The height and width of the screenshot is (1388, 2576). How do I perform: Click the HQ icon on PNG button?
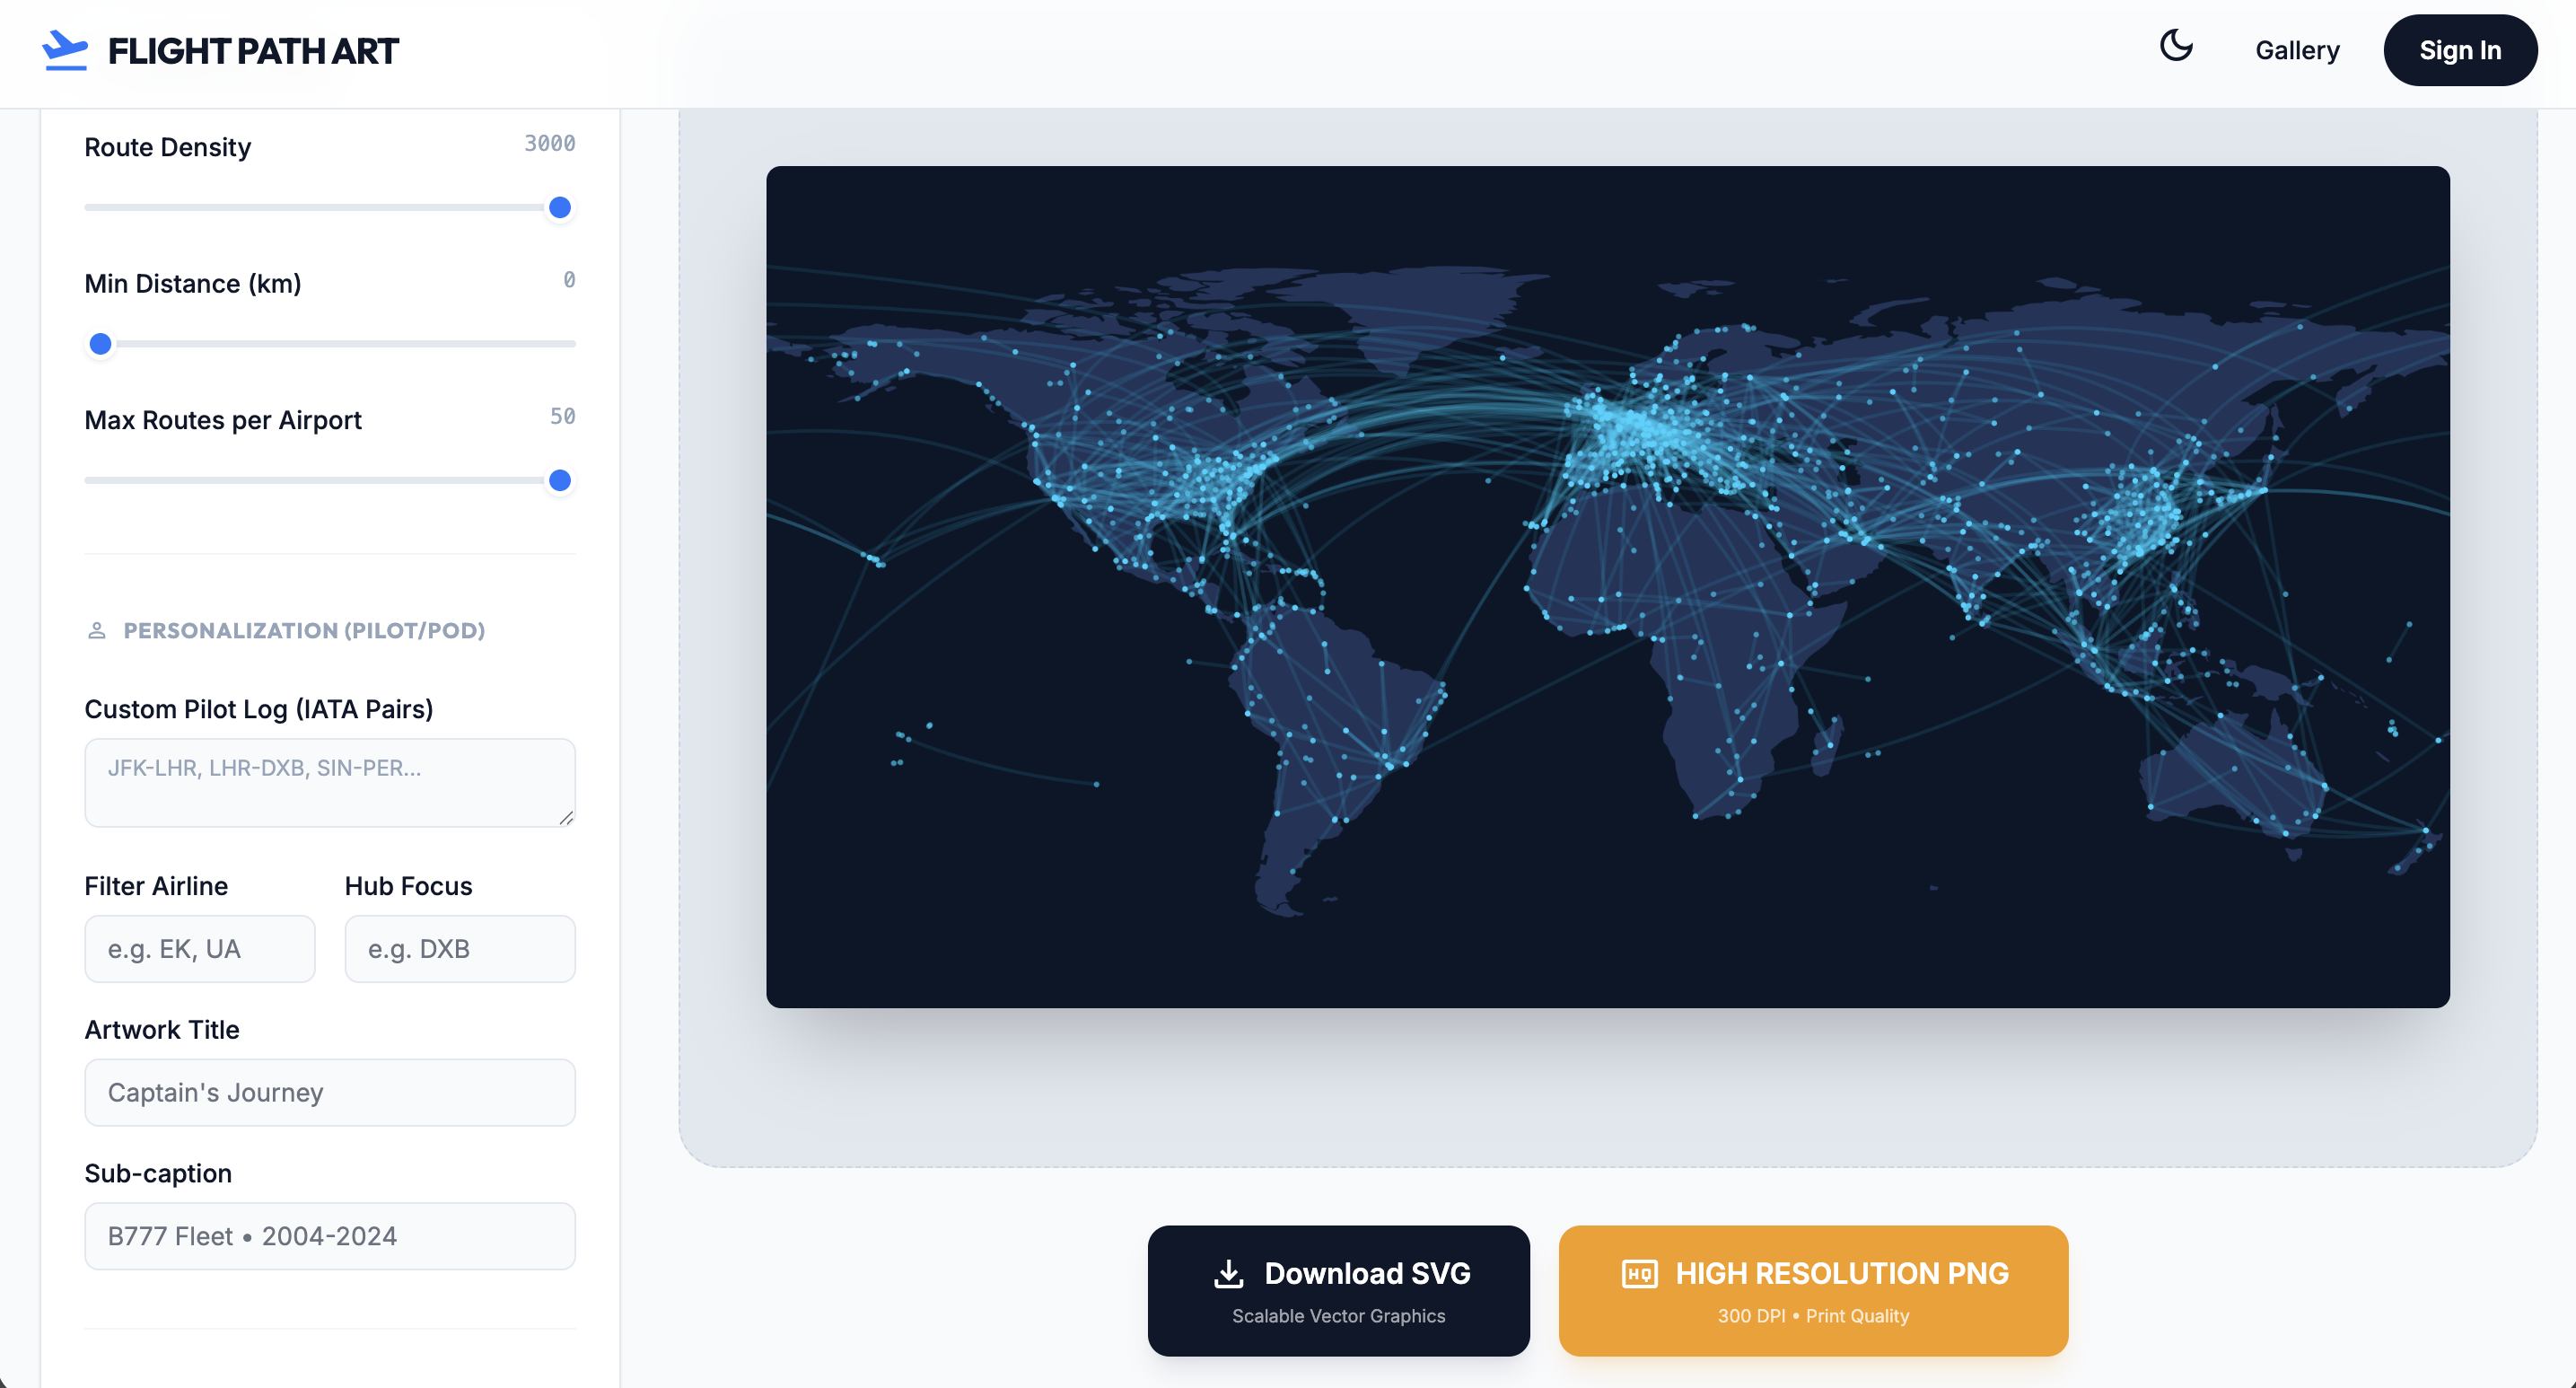pos(1640,1274)
